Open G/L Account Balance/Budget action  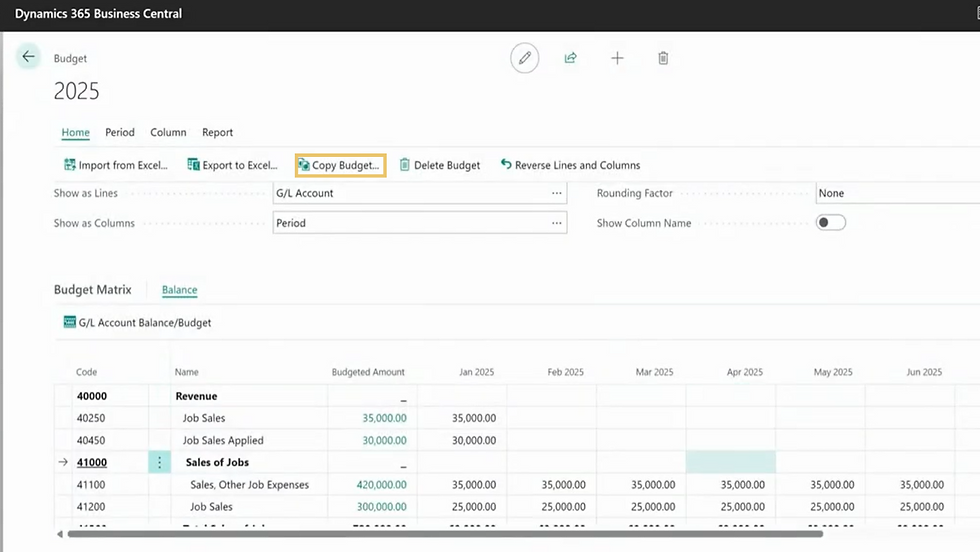tap(138, 323)
